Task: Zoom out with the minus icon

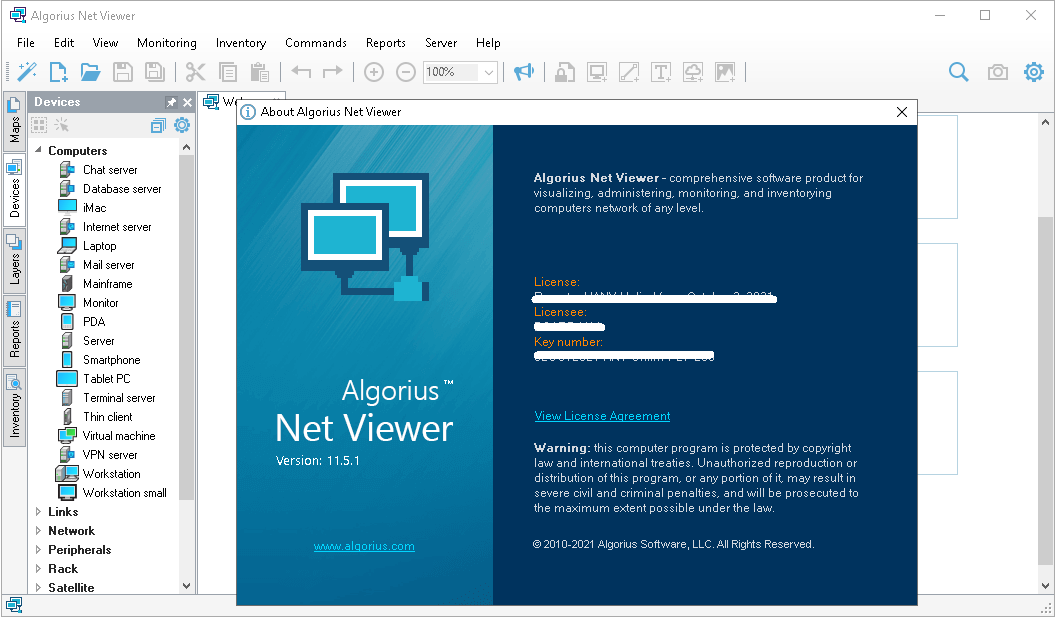Action: [x=406, y=71]
